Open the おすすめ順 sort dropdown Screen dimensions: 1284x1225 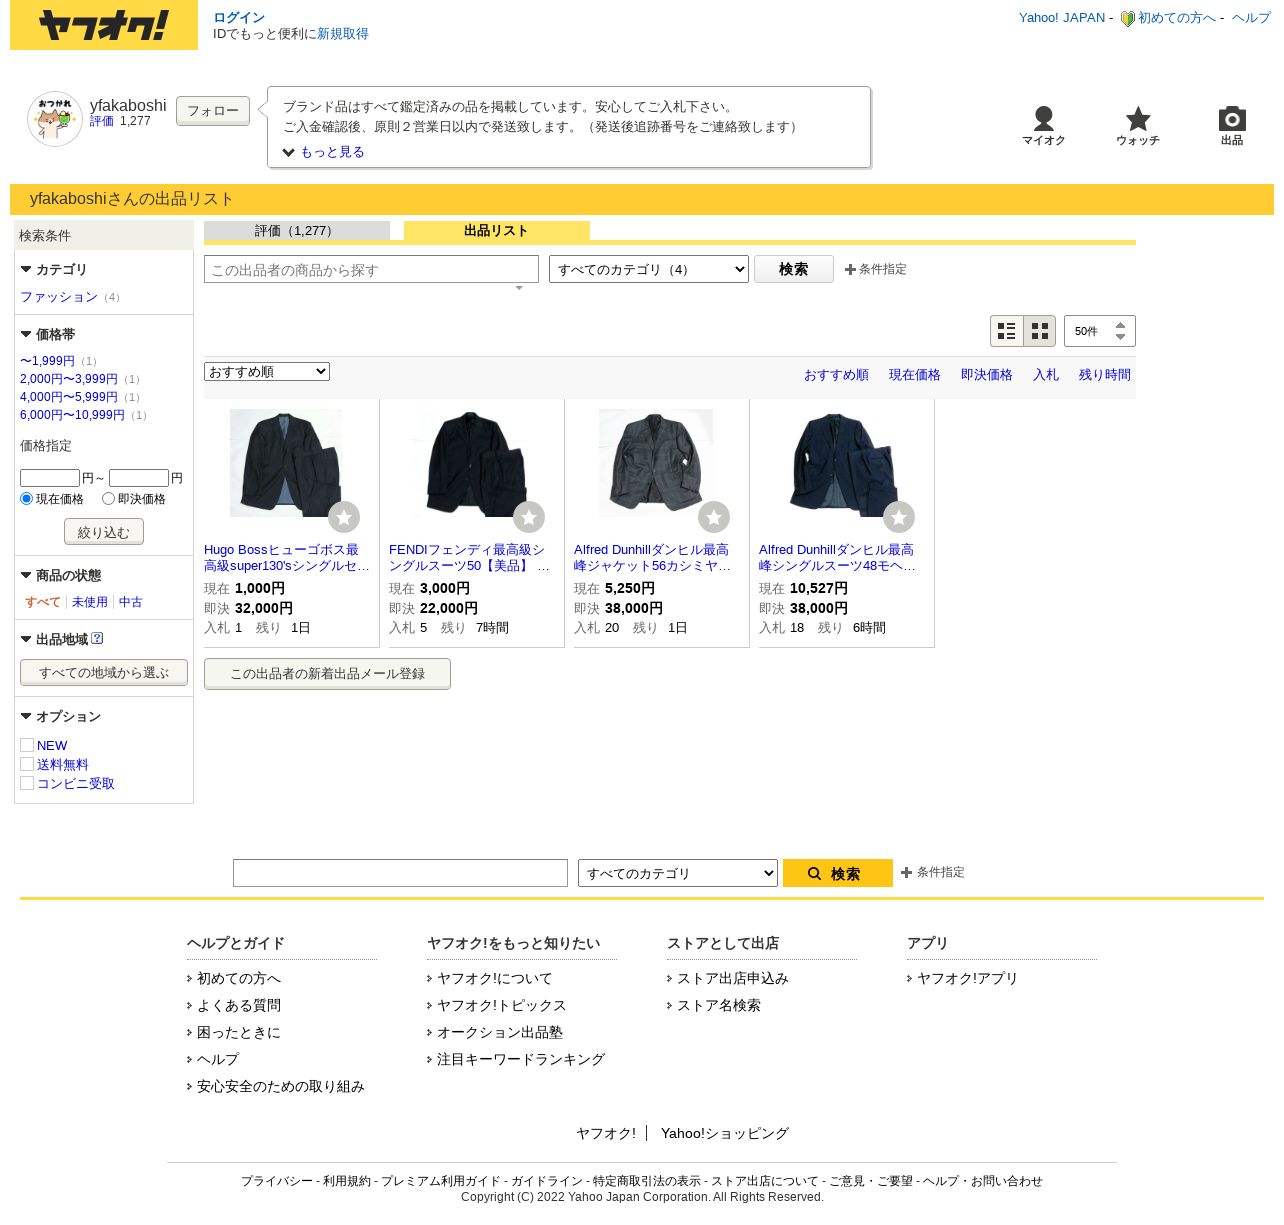point(267,372)
